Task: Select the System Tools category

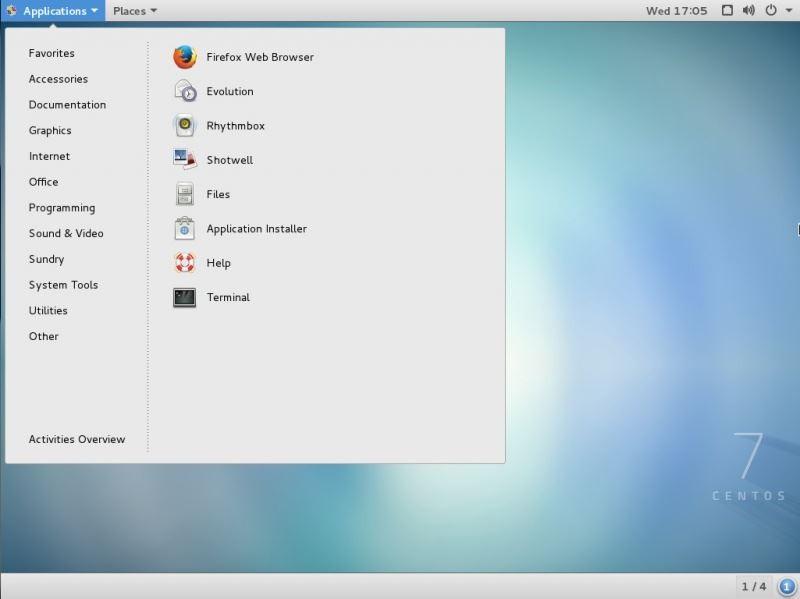Action: (63, 285)
